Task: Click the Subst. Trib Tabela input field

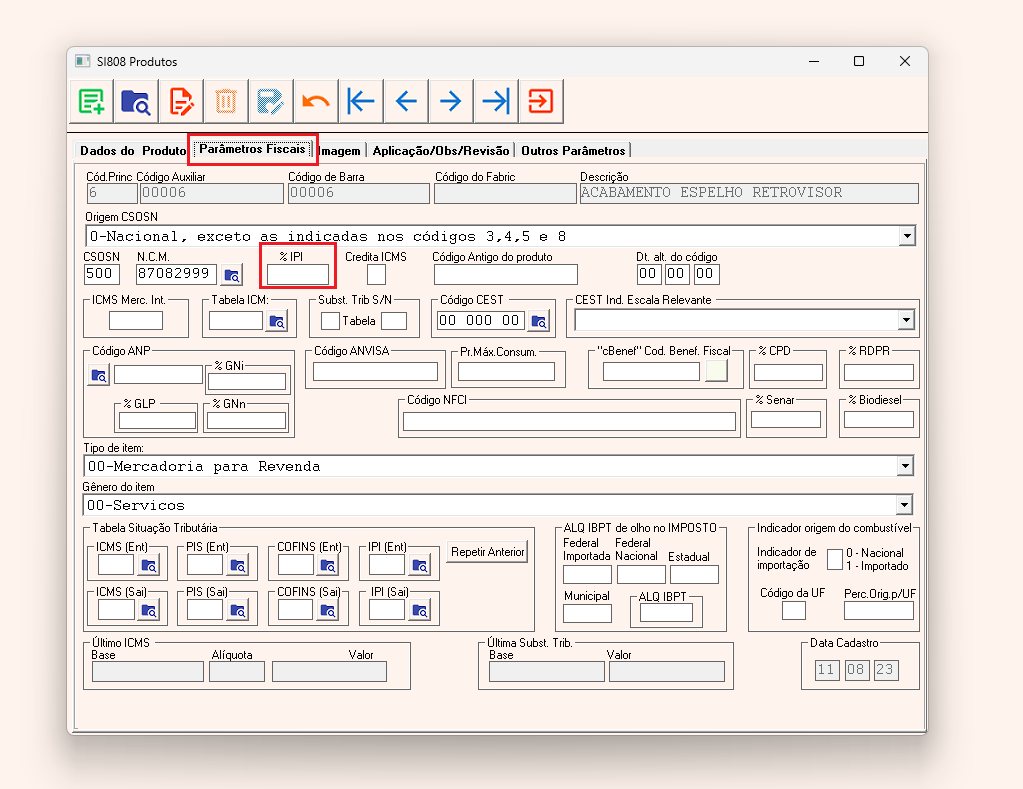Action: tap(394, 321)
